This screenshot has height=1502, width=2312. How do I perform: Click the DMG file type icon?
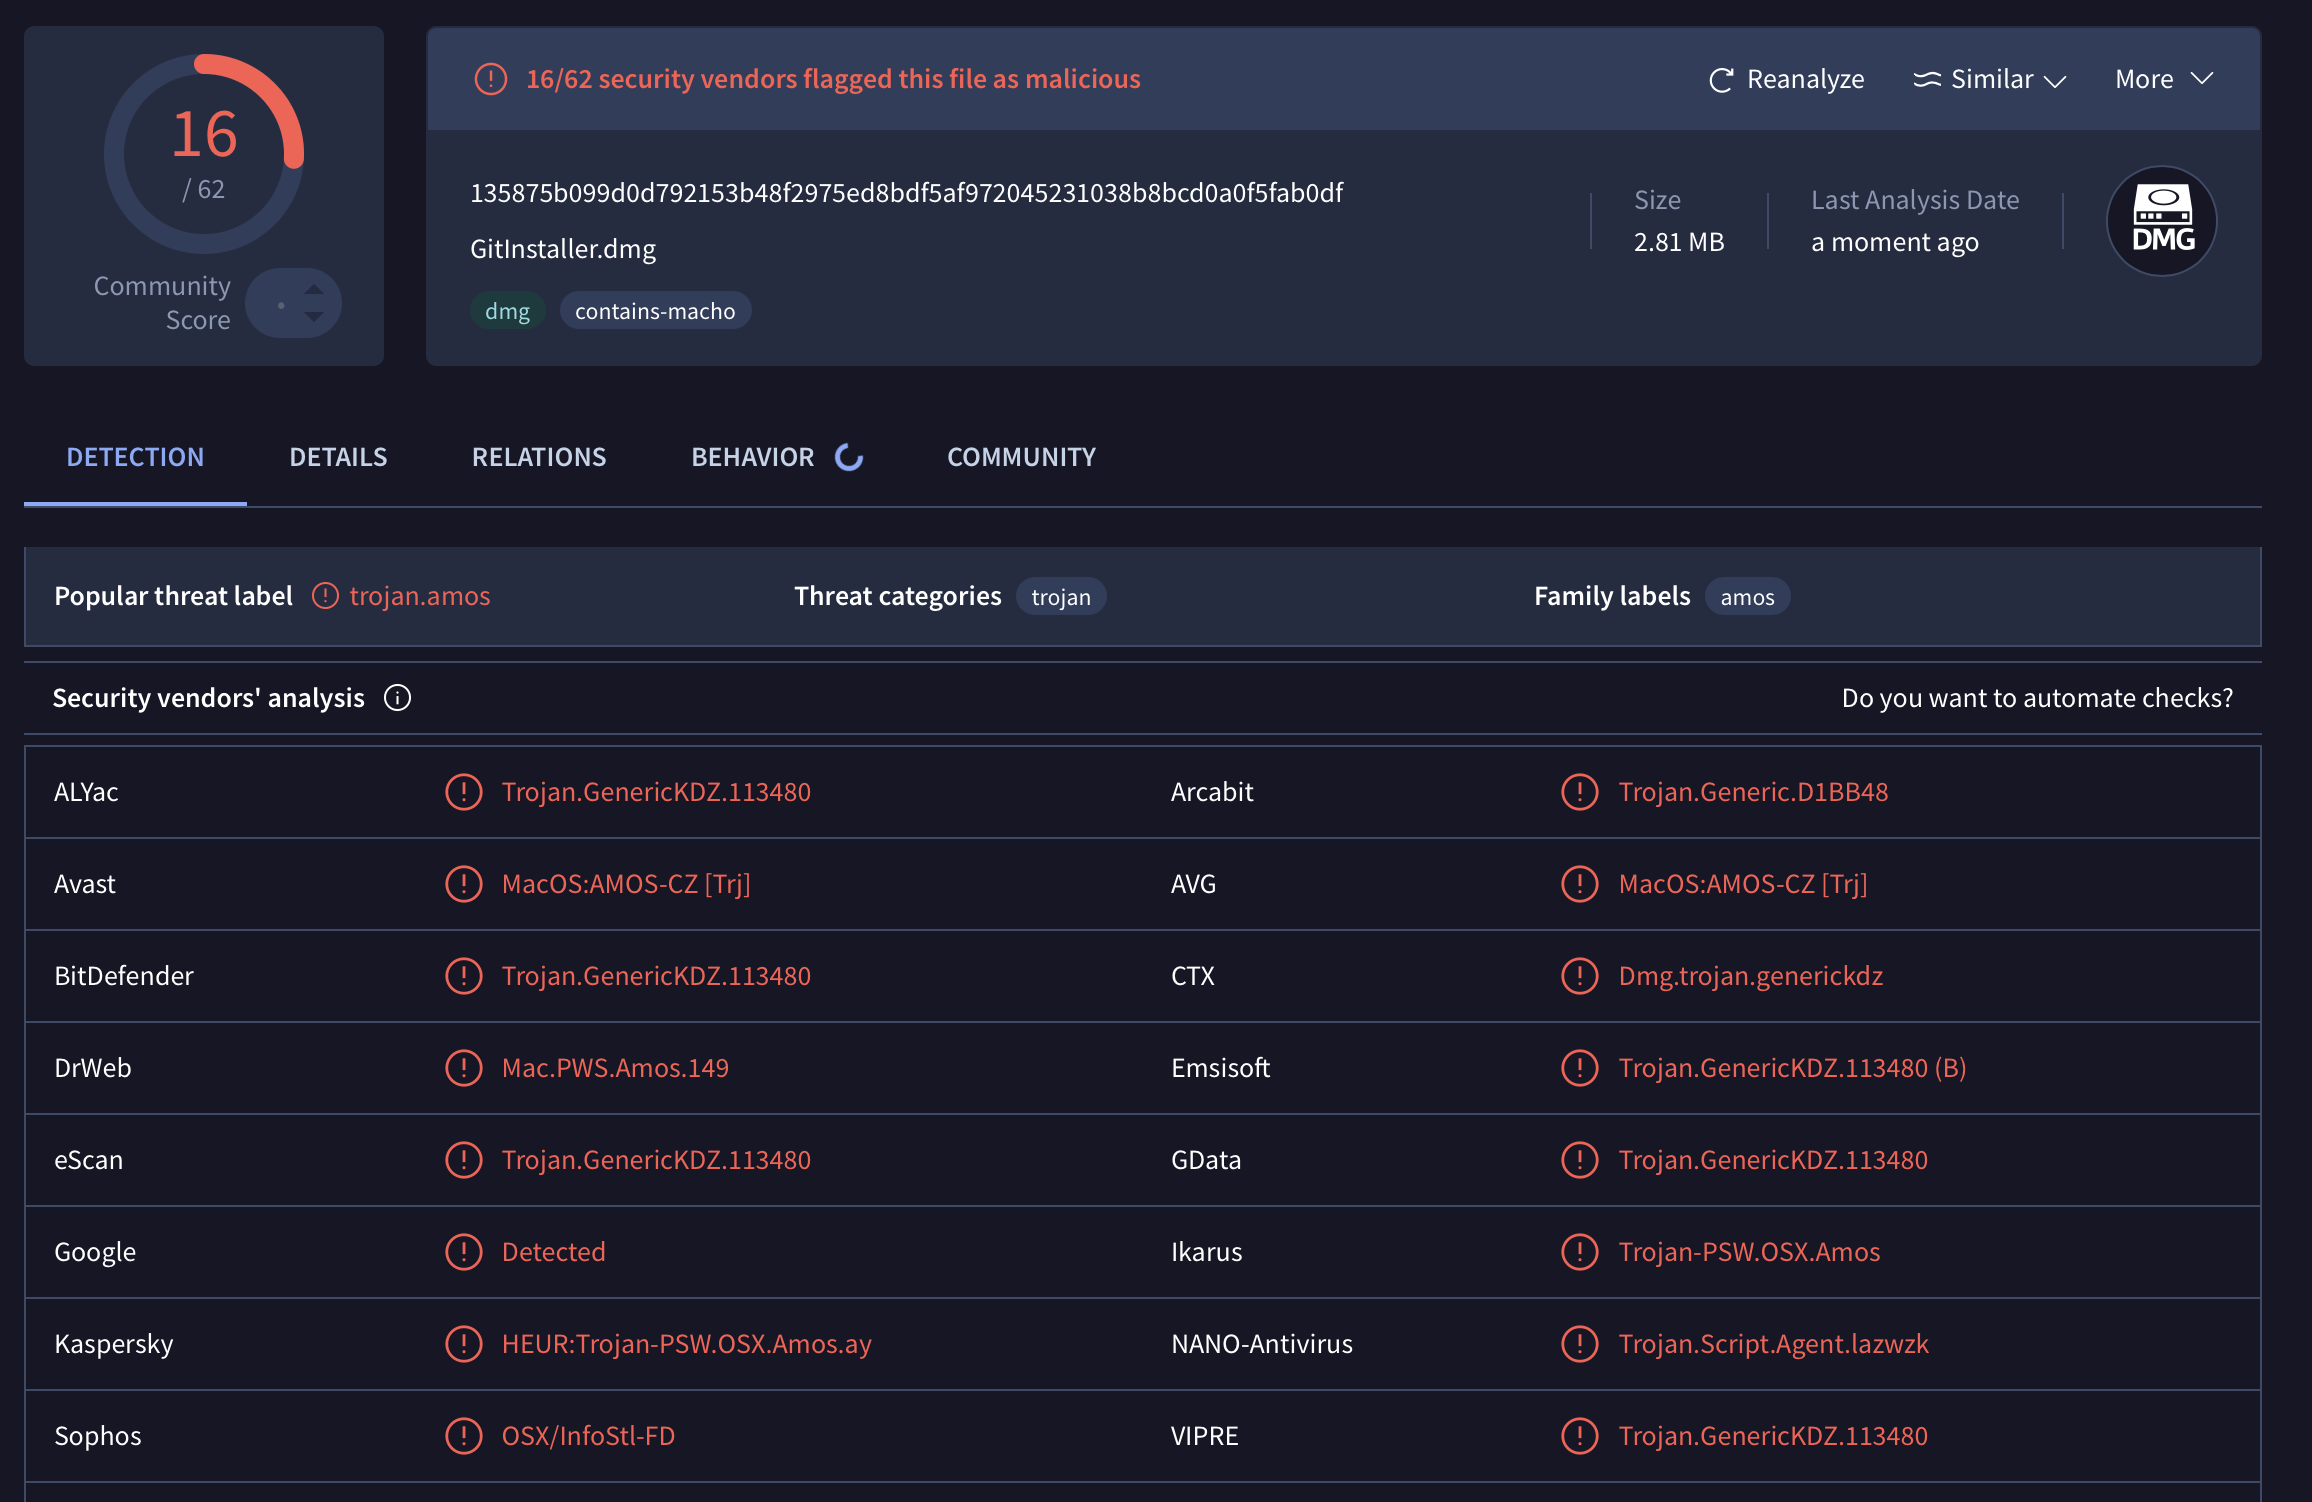[2162, 220]
